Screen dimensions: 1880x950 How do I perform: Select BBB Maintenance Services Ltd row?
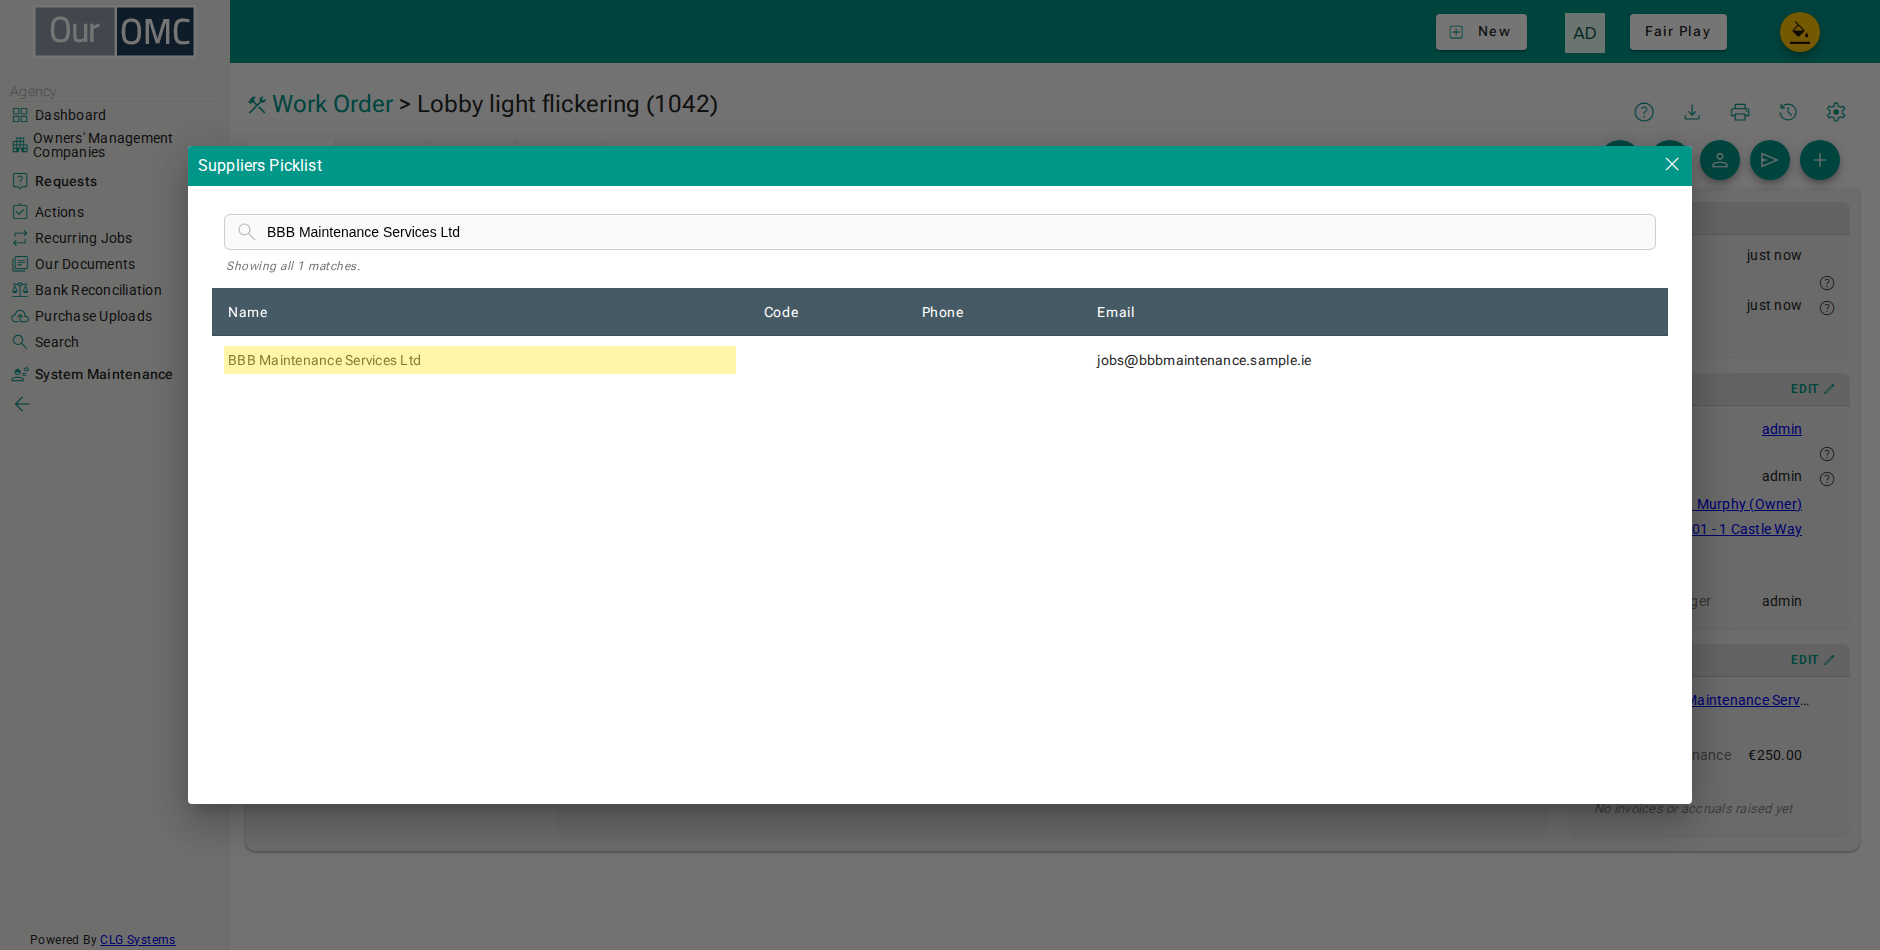click(939, 360)
